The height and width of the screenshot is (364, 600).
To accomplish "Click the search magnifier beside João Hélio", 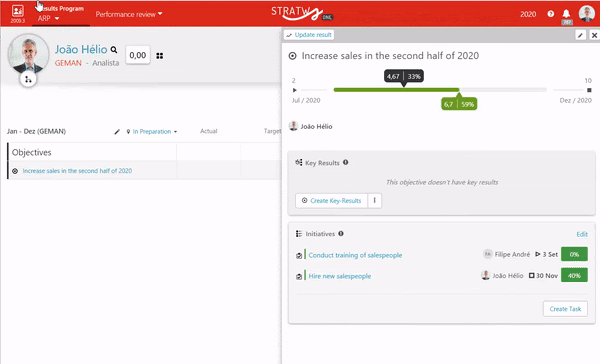I will pos(114,50).
